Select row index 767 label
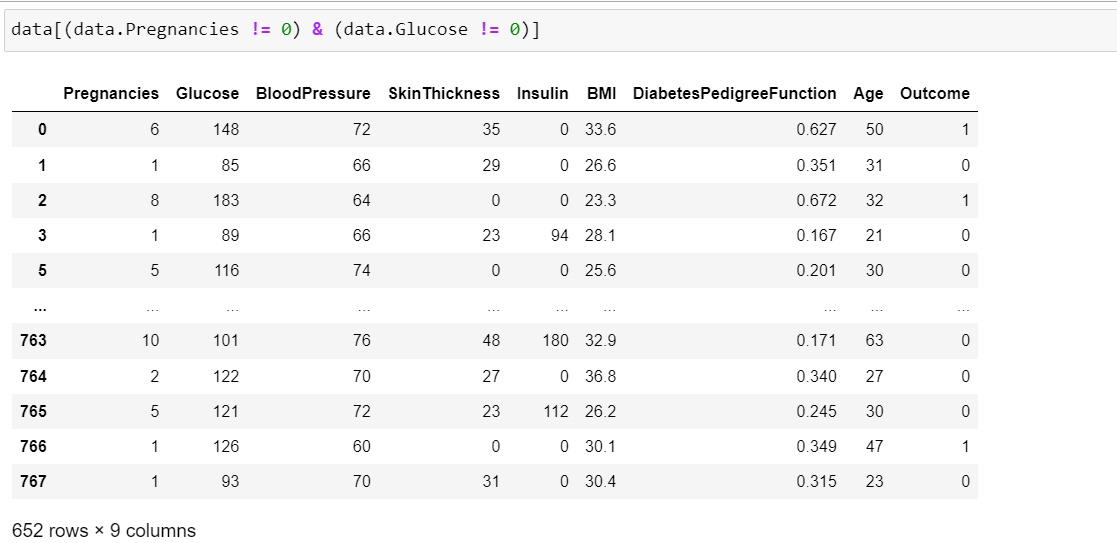This screenshot has height=543, width=1117. point(33,482)
